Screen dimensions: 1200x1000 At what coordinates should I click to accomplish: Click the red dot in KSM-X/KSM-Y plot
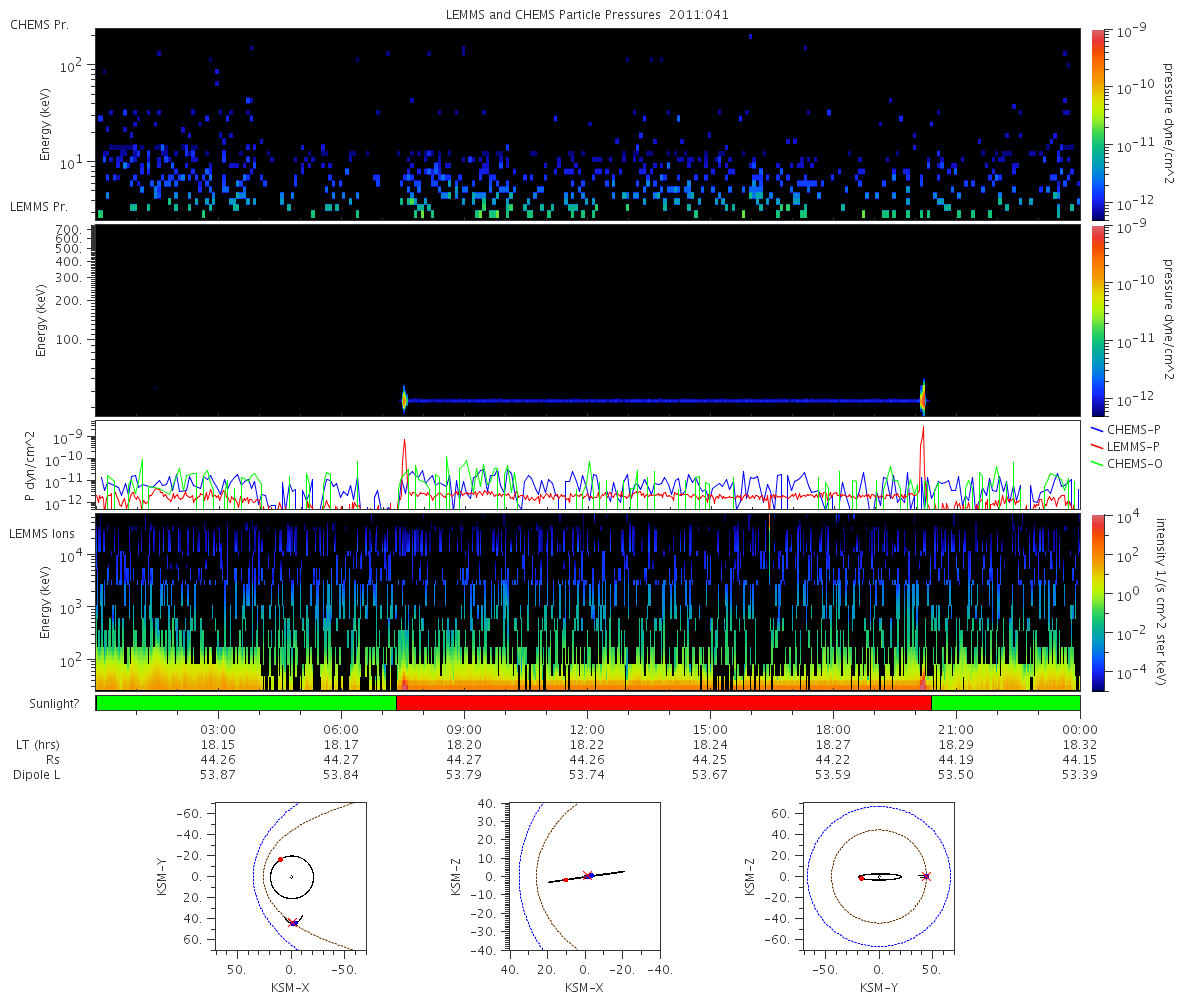pos(281,859)
